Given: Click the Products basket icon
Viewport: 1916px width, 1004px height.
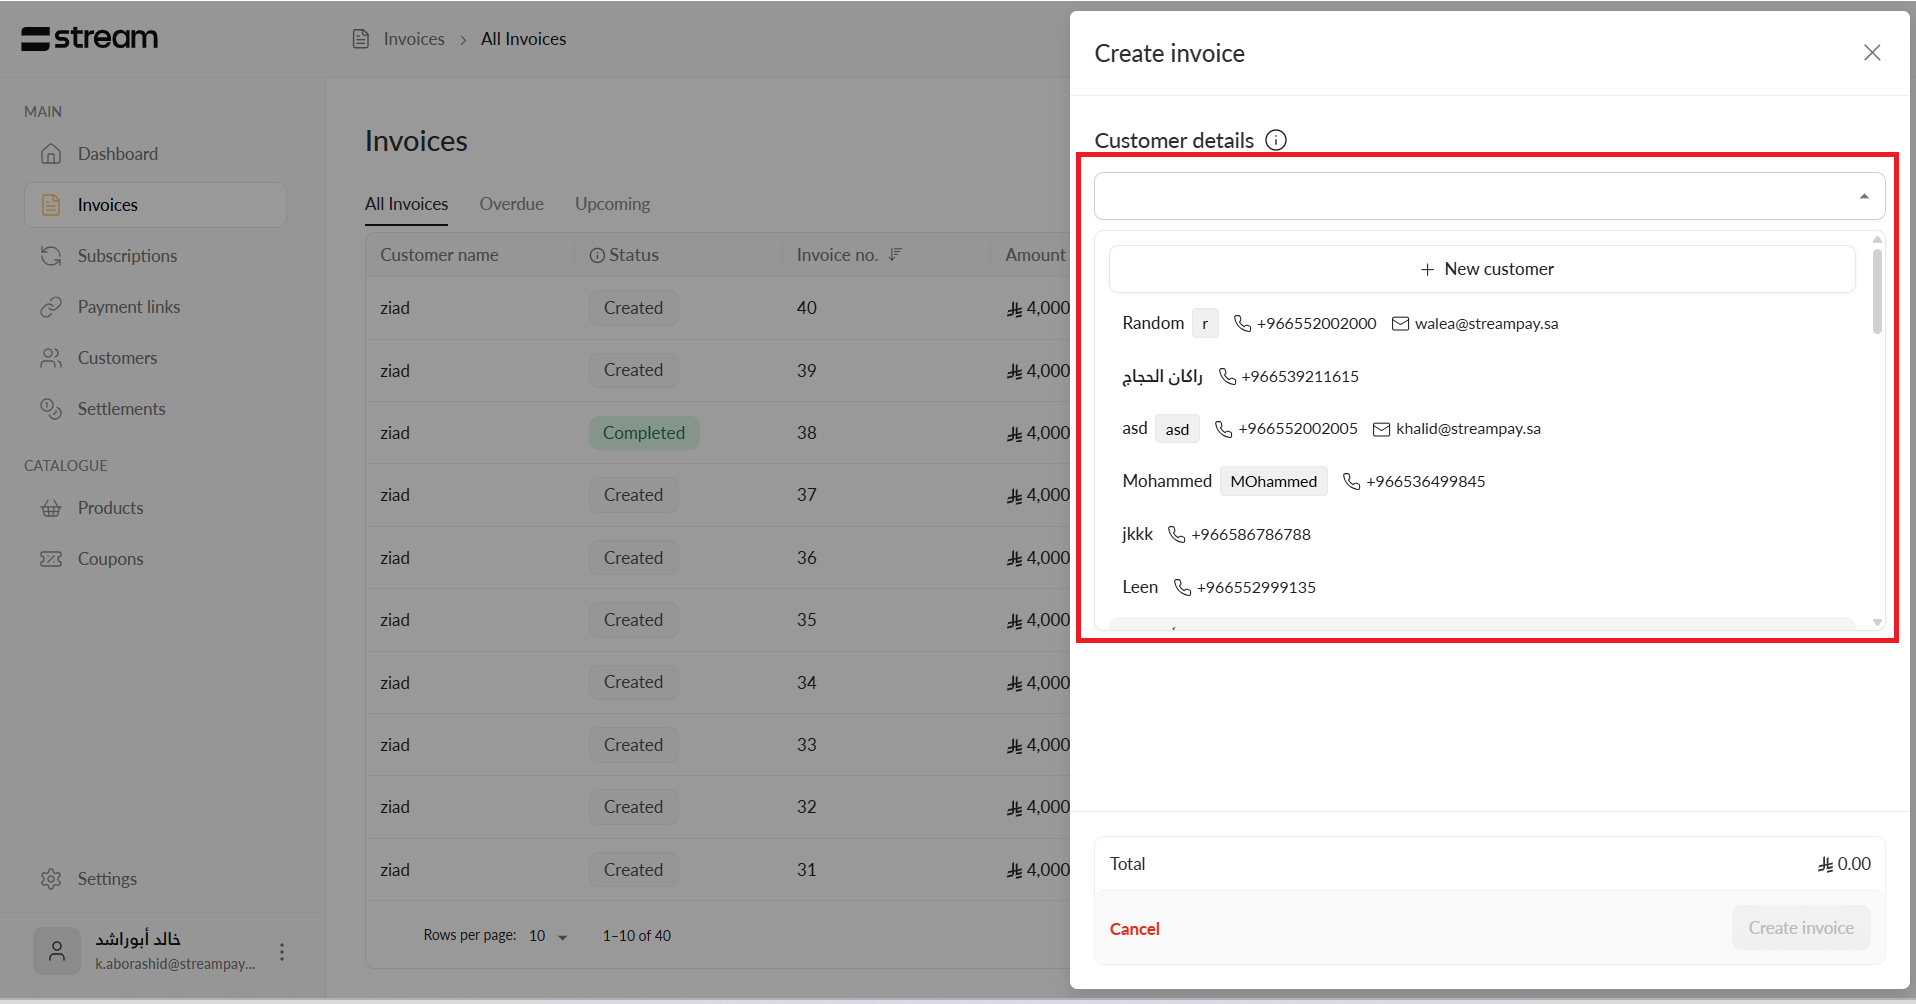Looking at the screenshot, I should pyautogui.click(x=51, y=508).
